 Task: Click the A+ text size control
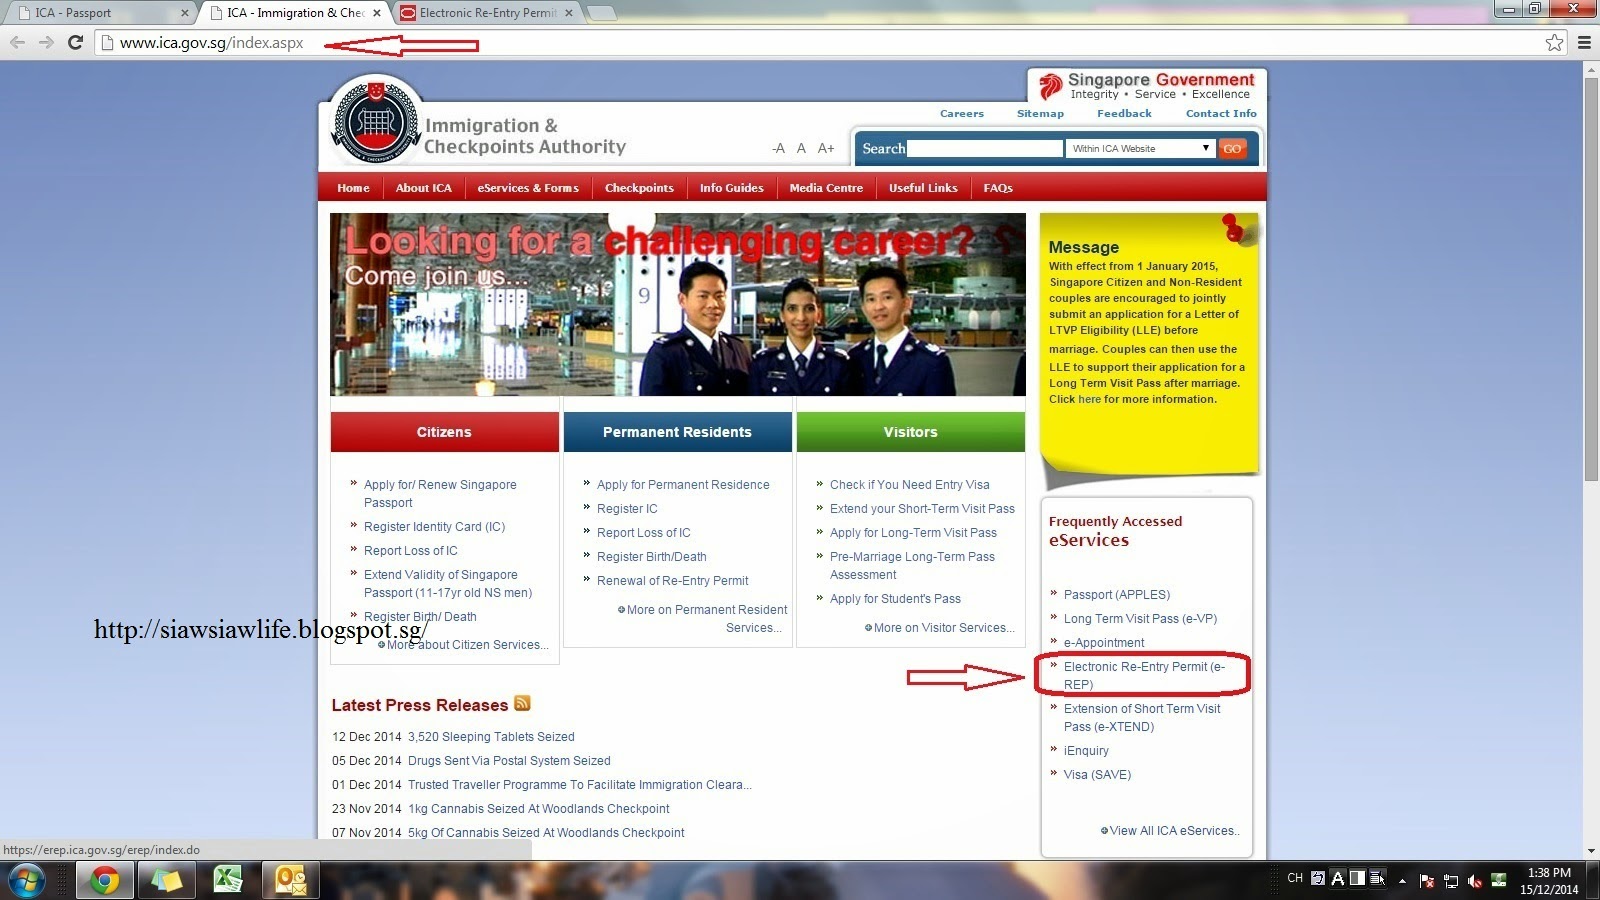click(x=826, y=148)
